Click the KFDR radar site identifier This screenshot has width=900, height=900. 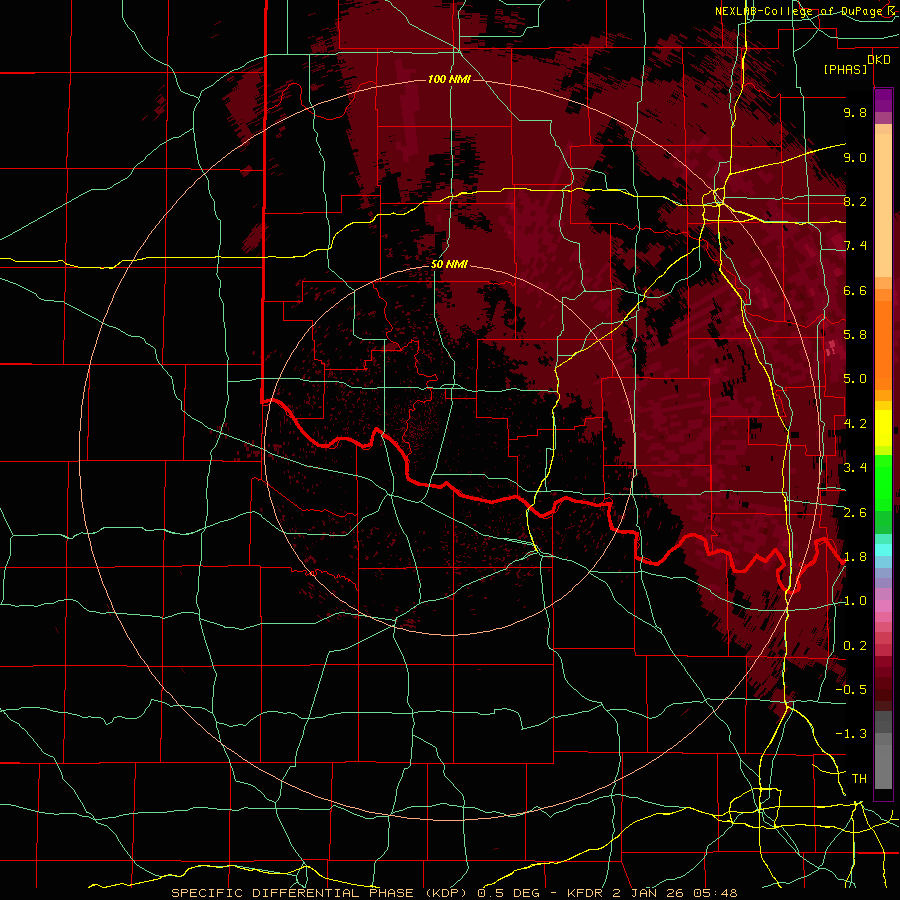[585, 893]
